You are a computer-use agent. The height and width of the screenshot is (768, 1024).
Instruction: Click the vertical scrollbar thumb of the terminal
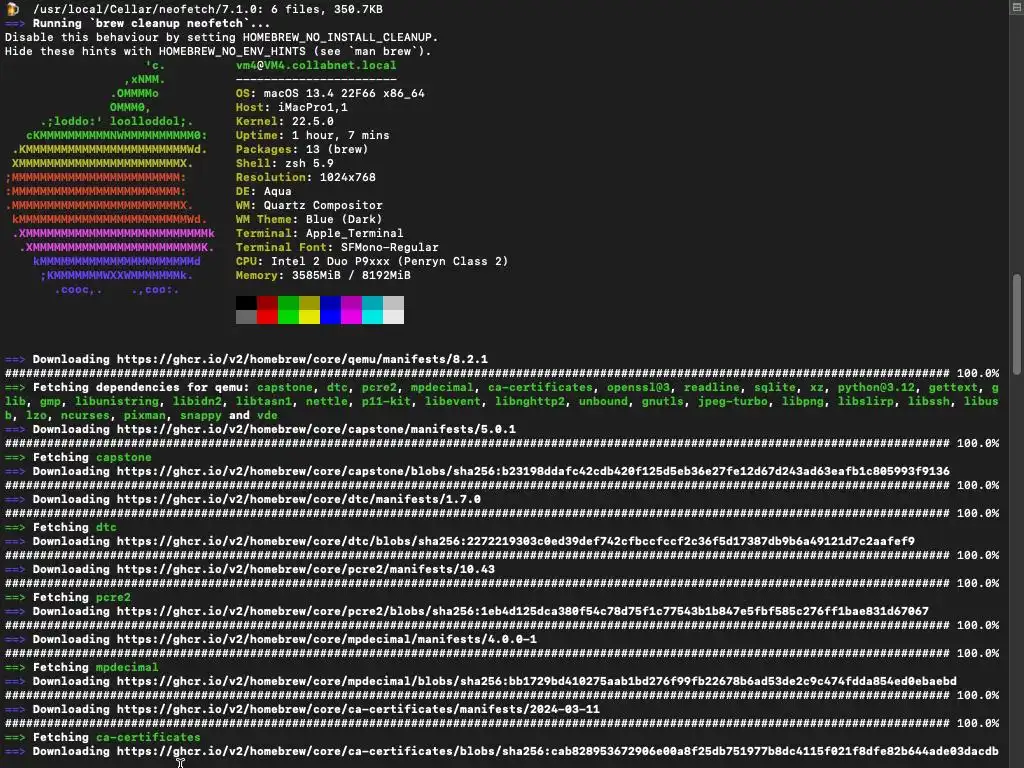pyautogui.click(x=1017, y=324)
